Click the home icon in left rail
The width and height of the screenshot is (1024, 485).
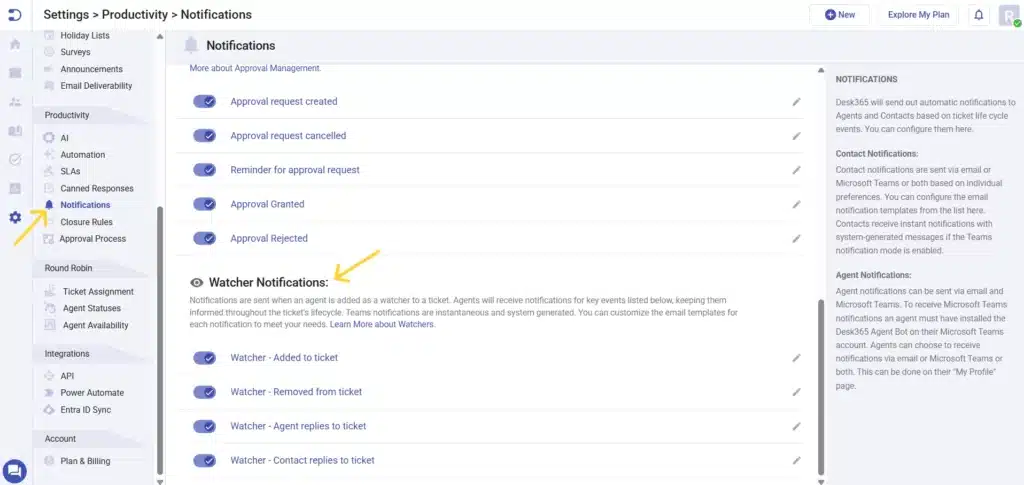pos(15,44)
